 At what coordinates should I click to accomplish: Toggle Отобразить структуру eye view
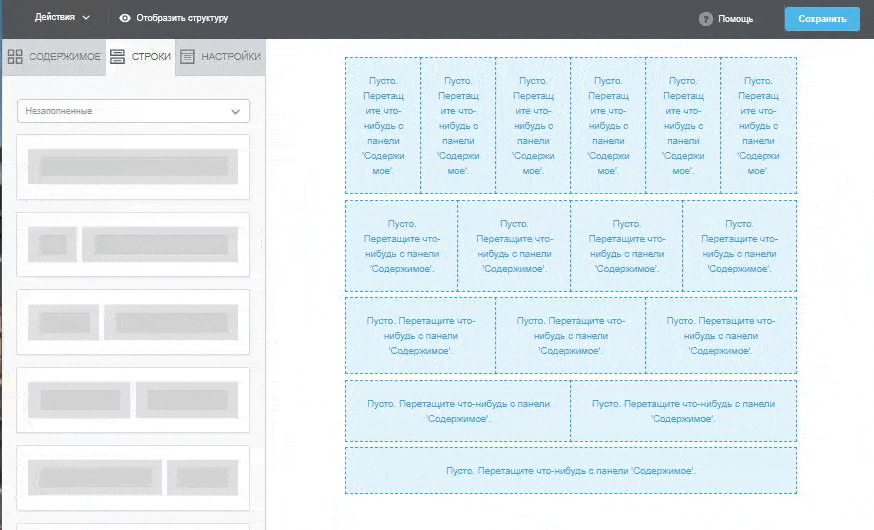point(173,18)
